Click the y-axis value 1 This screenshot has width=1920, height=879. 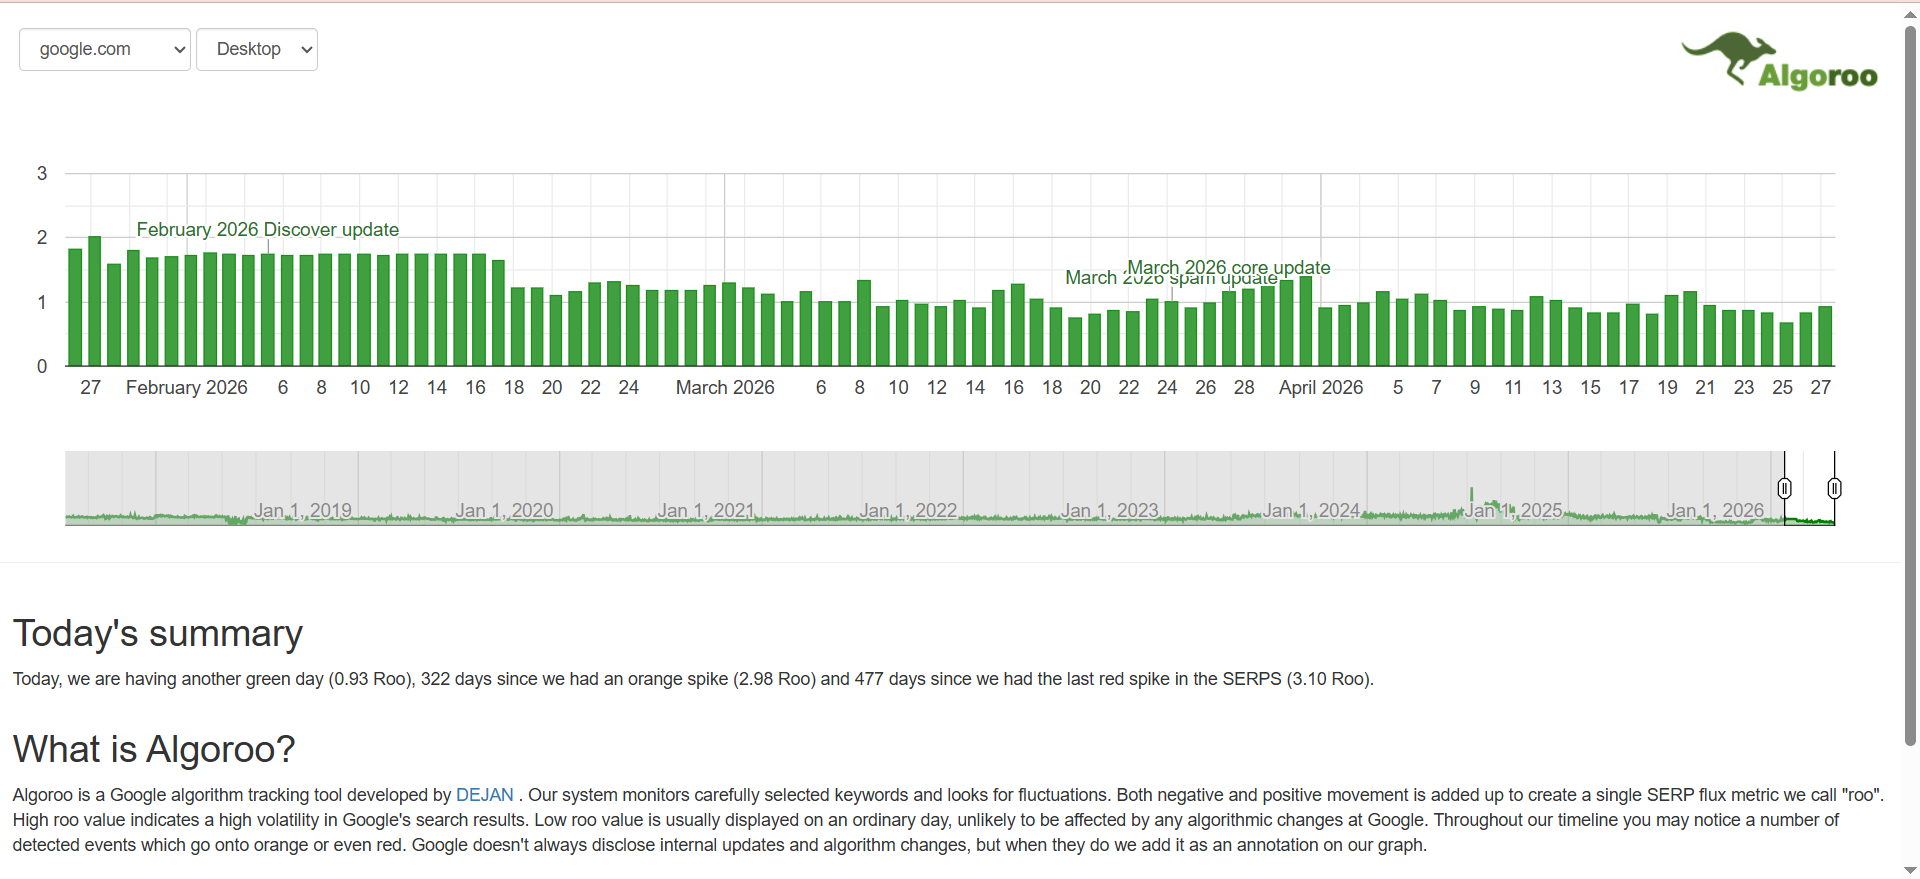(x=42, y=302)
